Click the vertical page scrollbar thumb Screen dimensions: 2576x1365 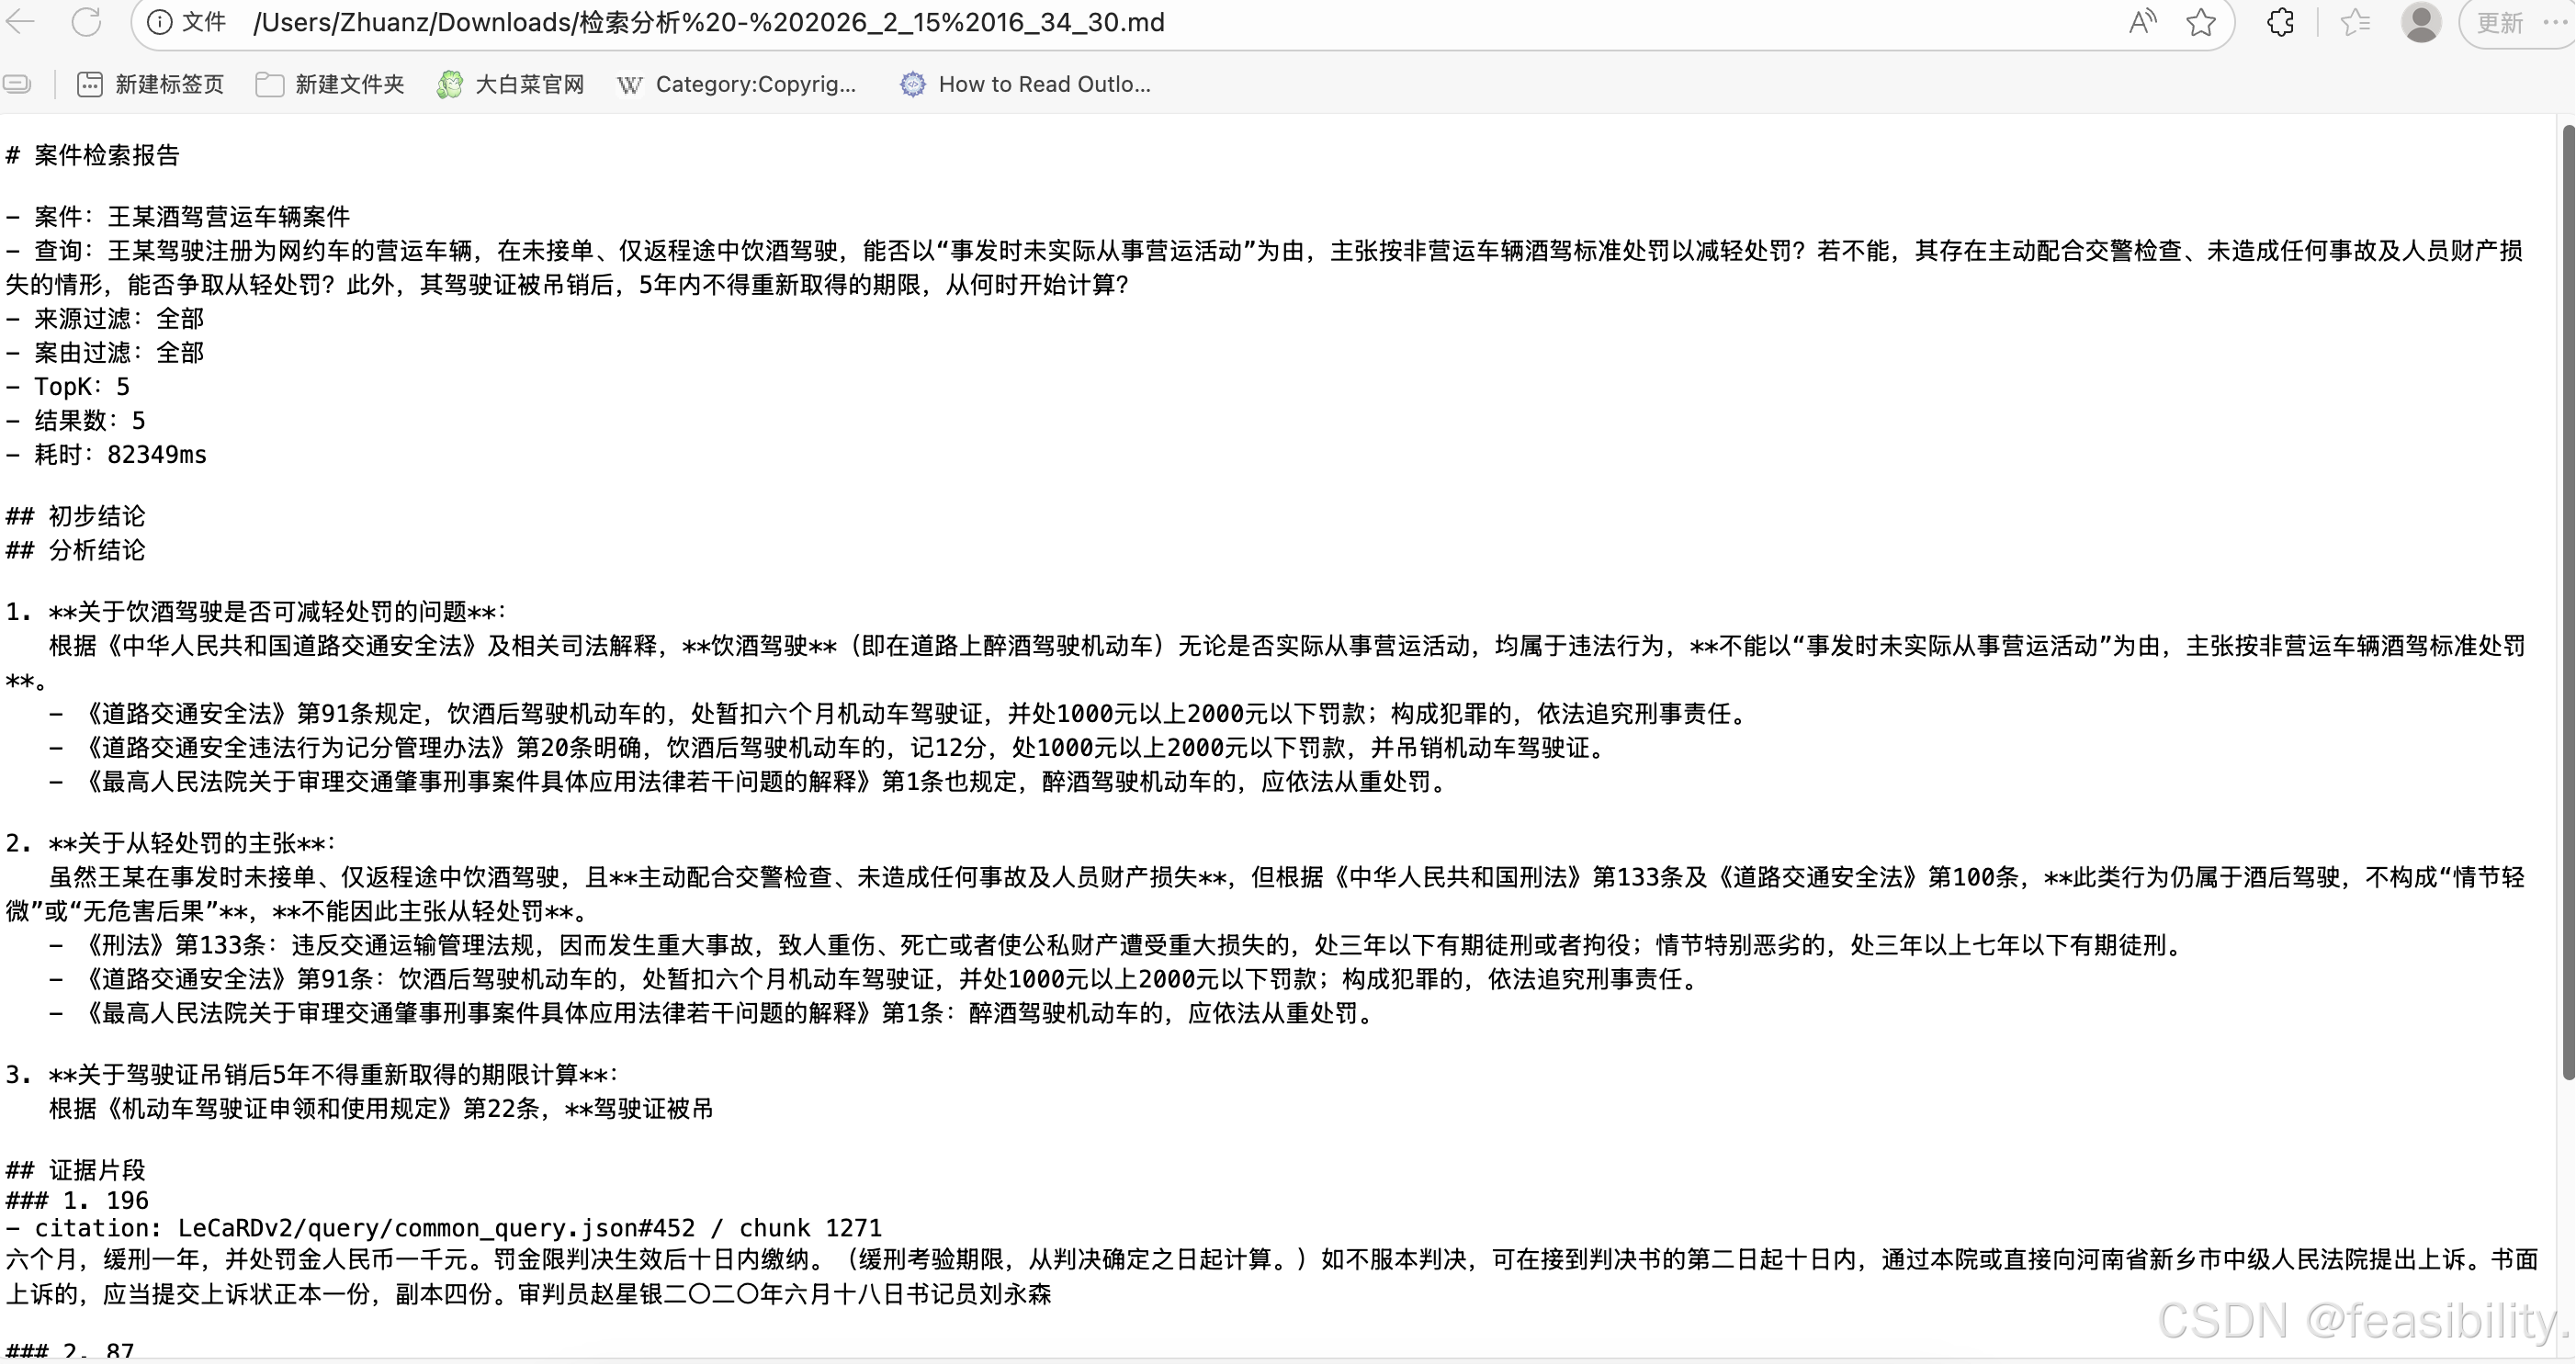click(x=2567, y=600)
